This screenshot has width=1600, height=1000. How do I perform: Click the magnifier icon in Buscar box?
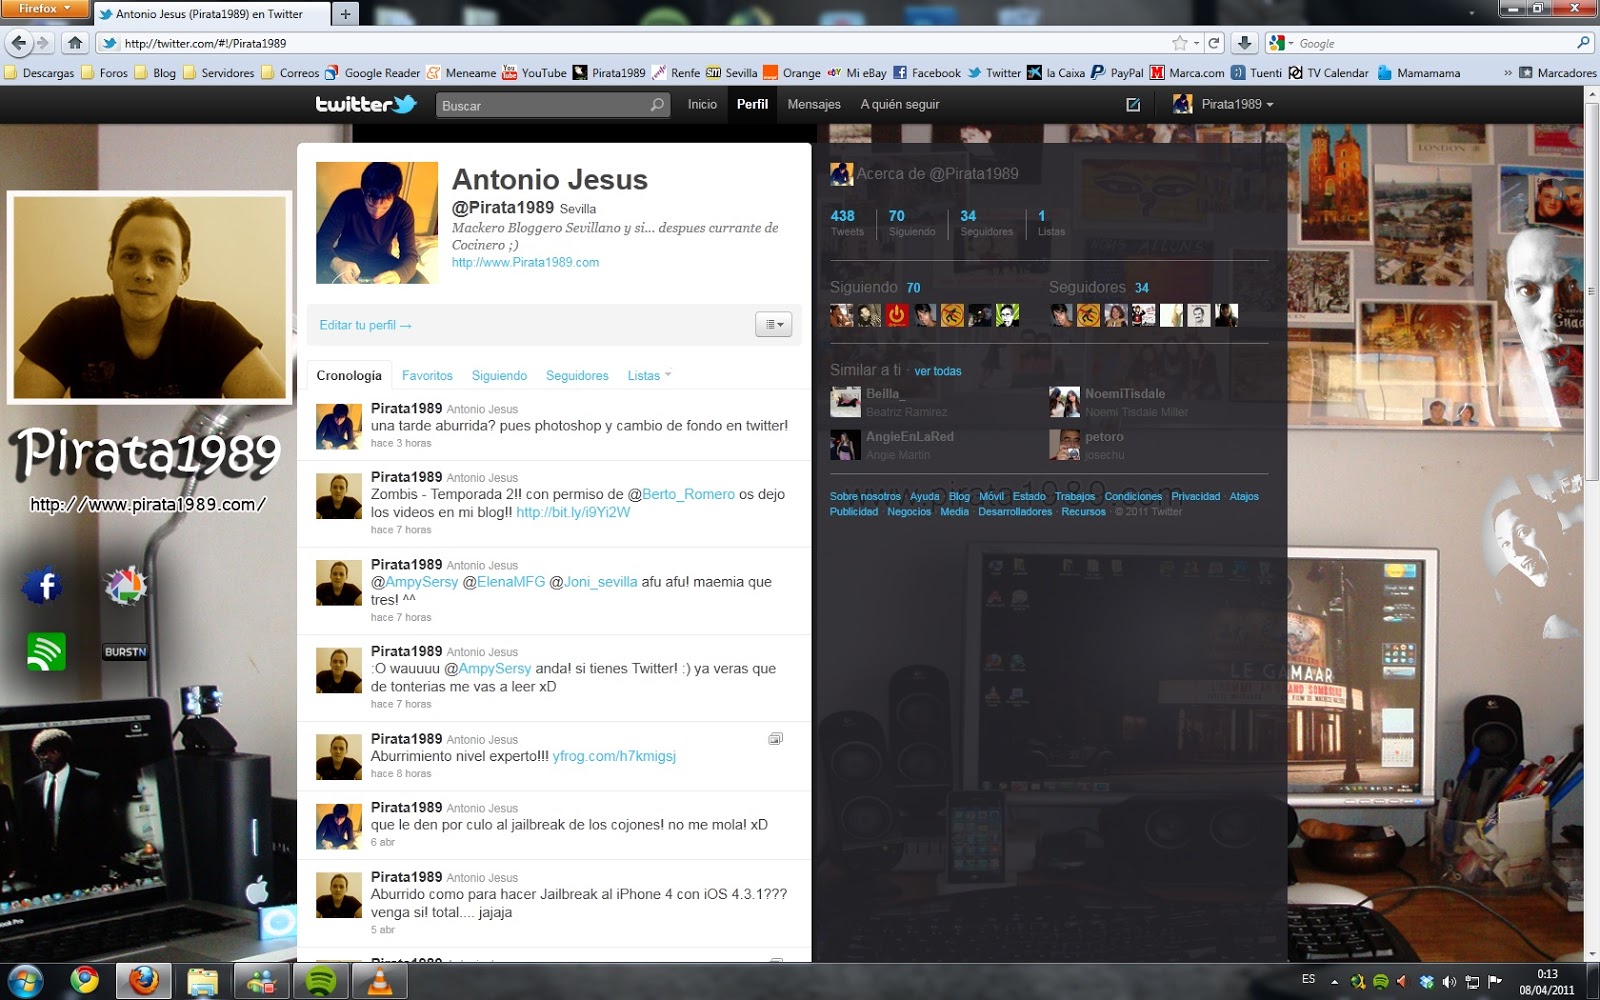click(x=657, y=105)
